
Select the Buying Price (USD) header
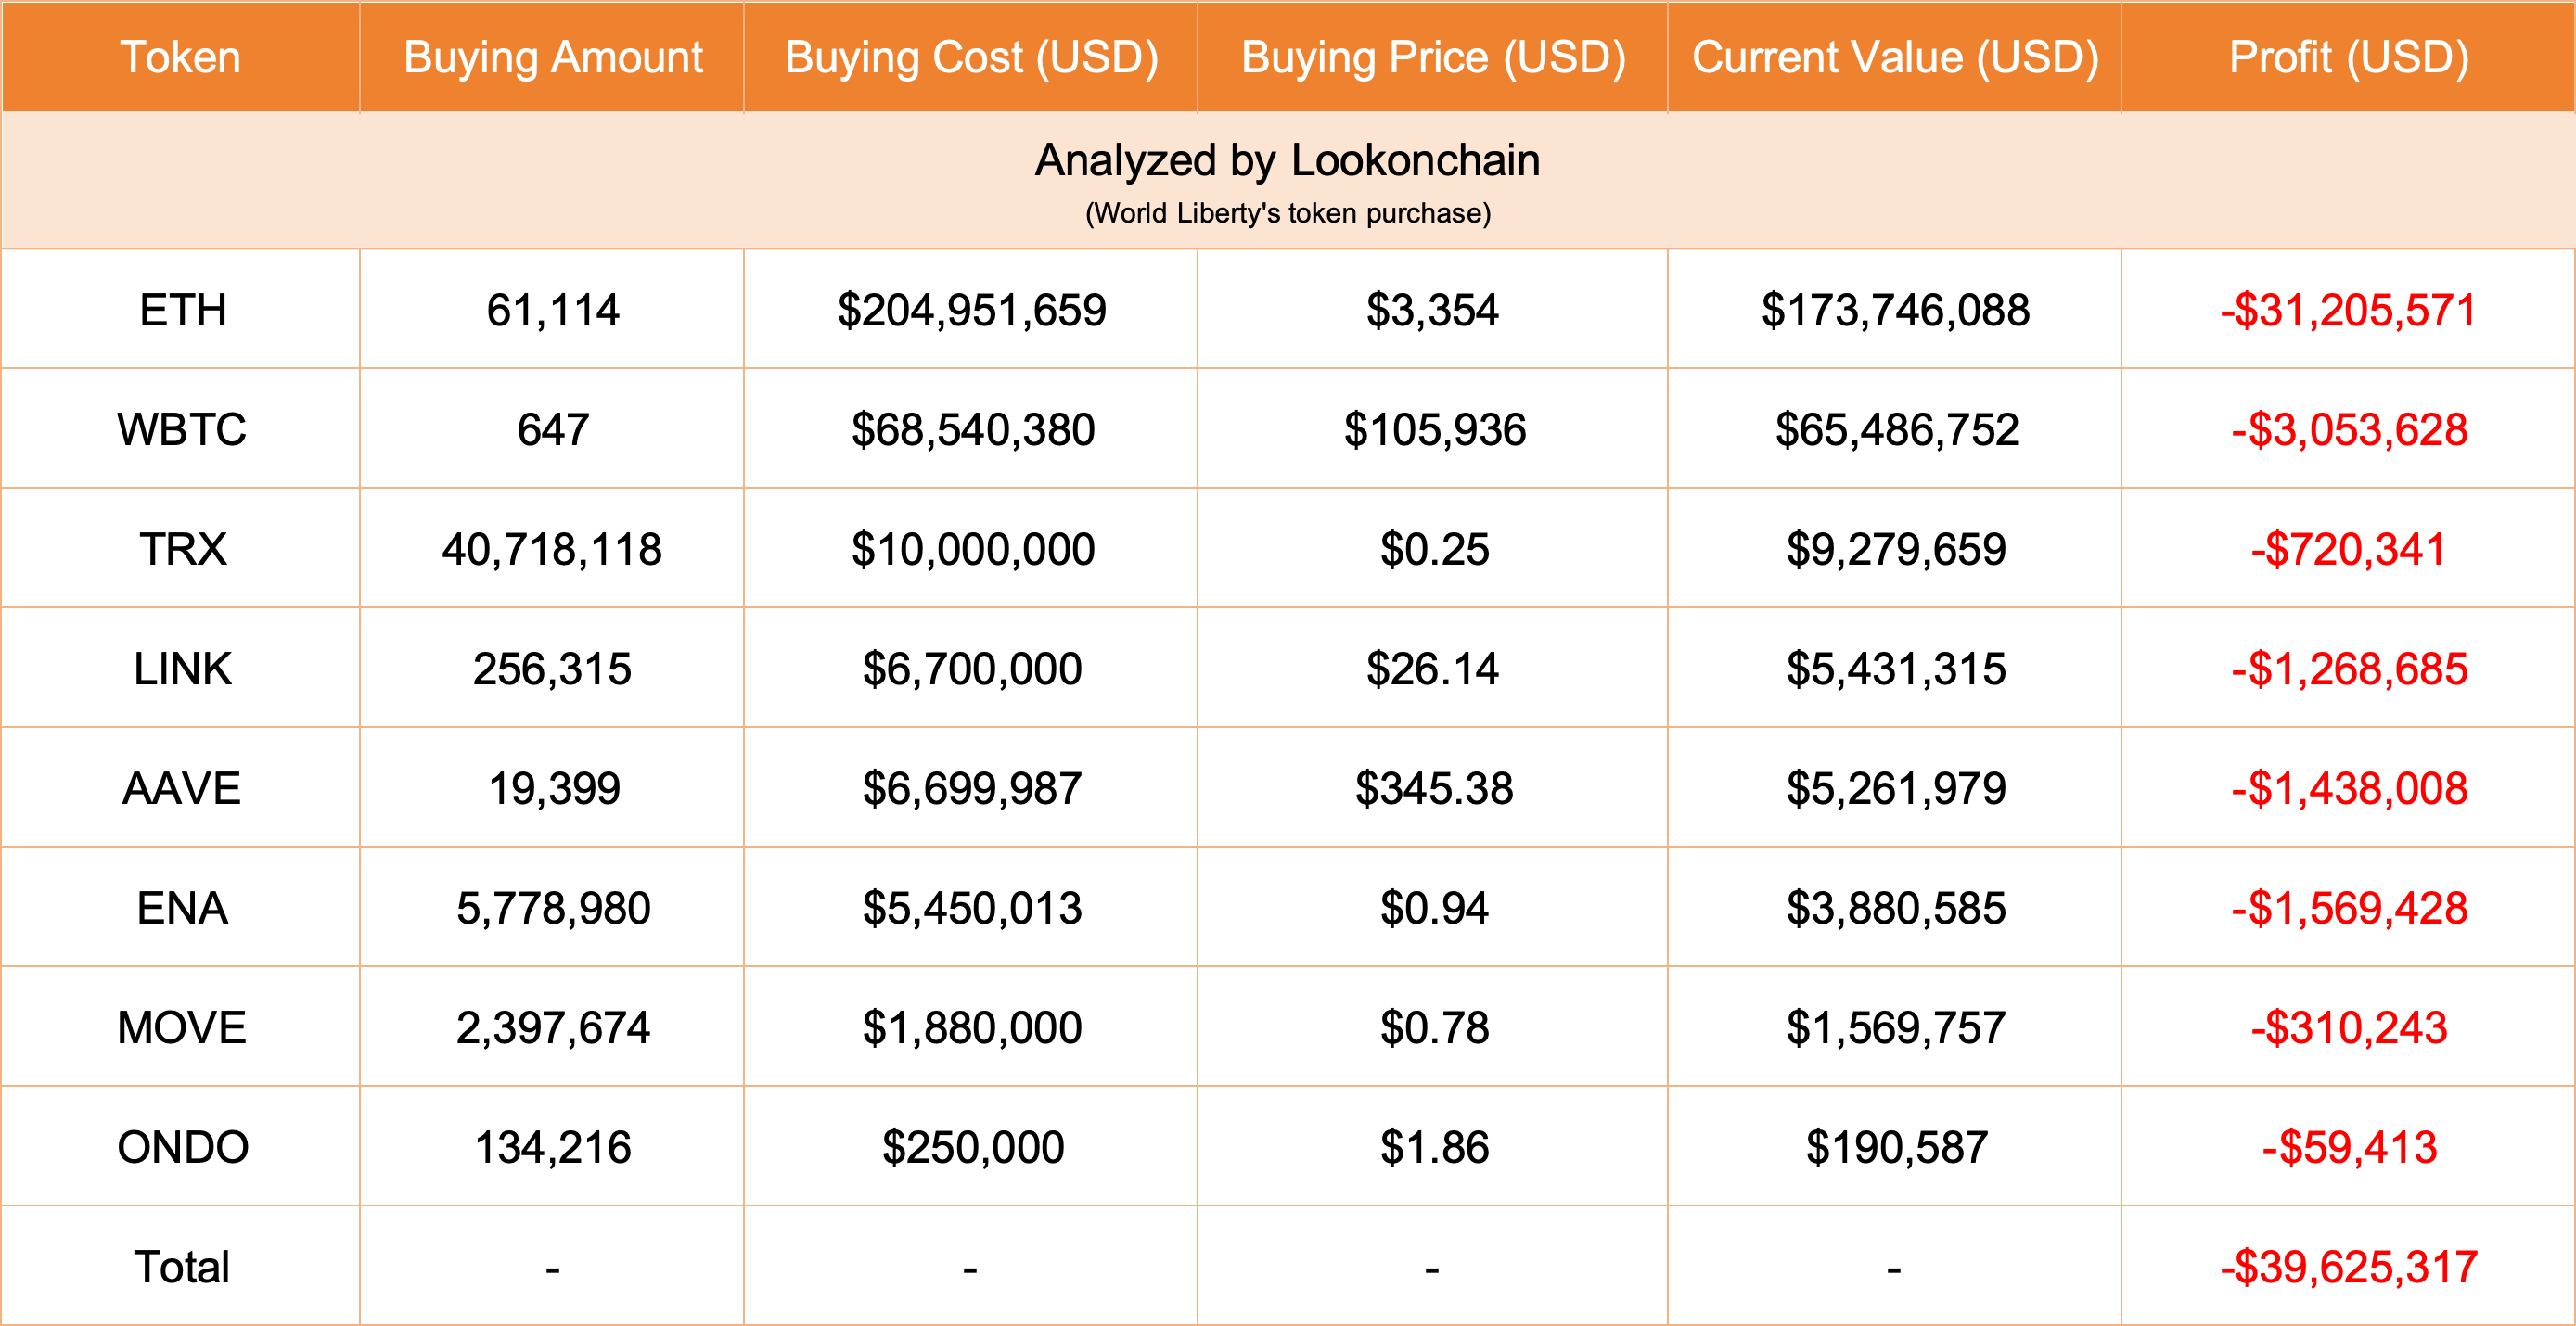coord(1433,57)
